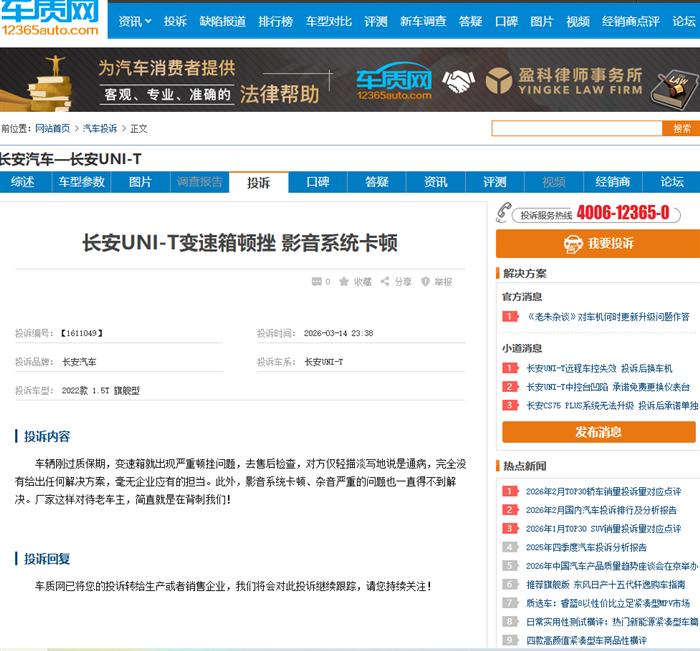The width and height of the screenshot is (700, 651).
Task: Click the 收藏 star icon
Action: [x=344, y=282]
